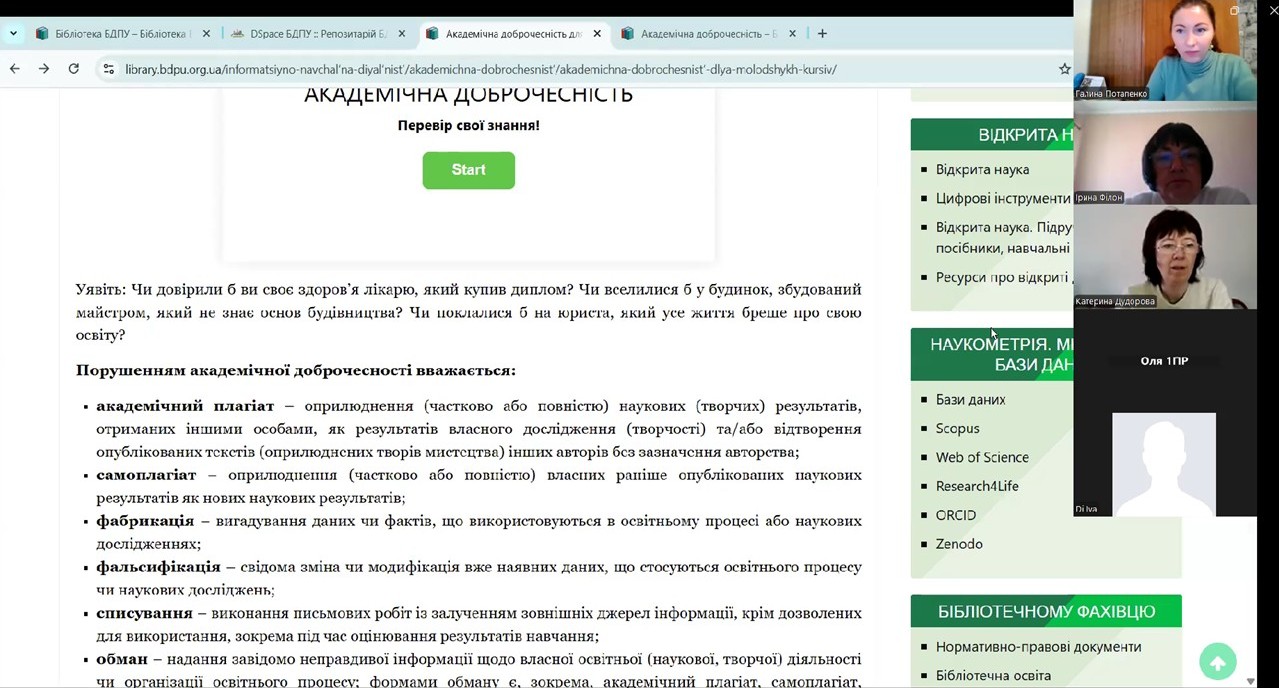Viewport: 1279px width, 688px height.
Task: Bookmark this page with the star icon
Action: pos(1064,69)
